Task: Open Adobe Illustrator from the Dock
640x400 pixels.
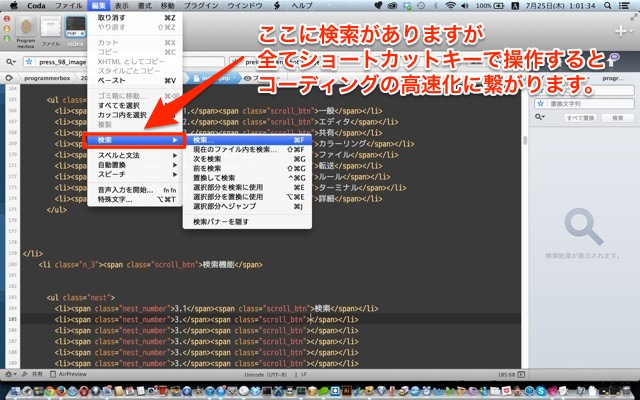Action: (347, 391)
